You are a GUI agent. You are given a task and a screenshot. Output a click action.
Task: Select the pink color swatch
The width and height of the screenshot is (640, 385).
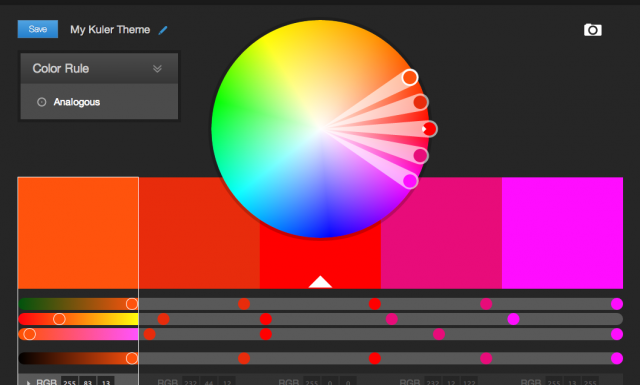pyautogui.click(x=441, y=233)
